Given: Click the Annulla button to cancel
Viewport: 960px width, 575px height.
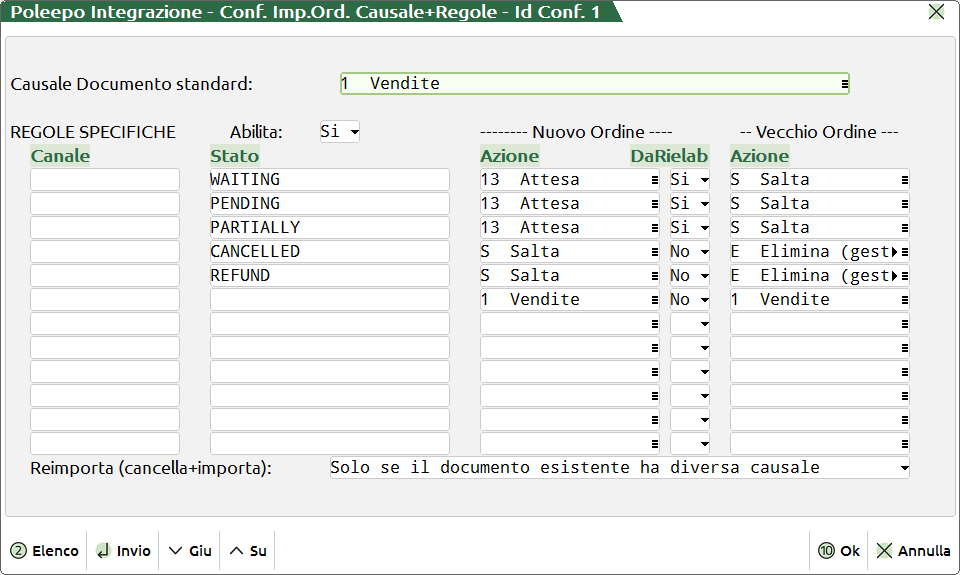Looking at the screenshot, I should (x=913, y=551).
